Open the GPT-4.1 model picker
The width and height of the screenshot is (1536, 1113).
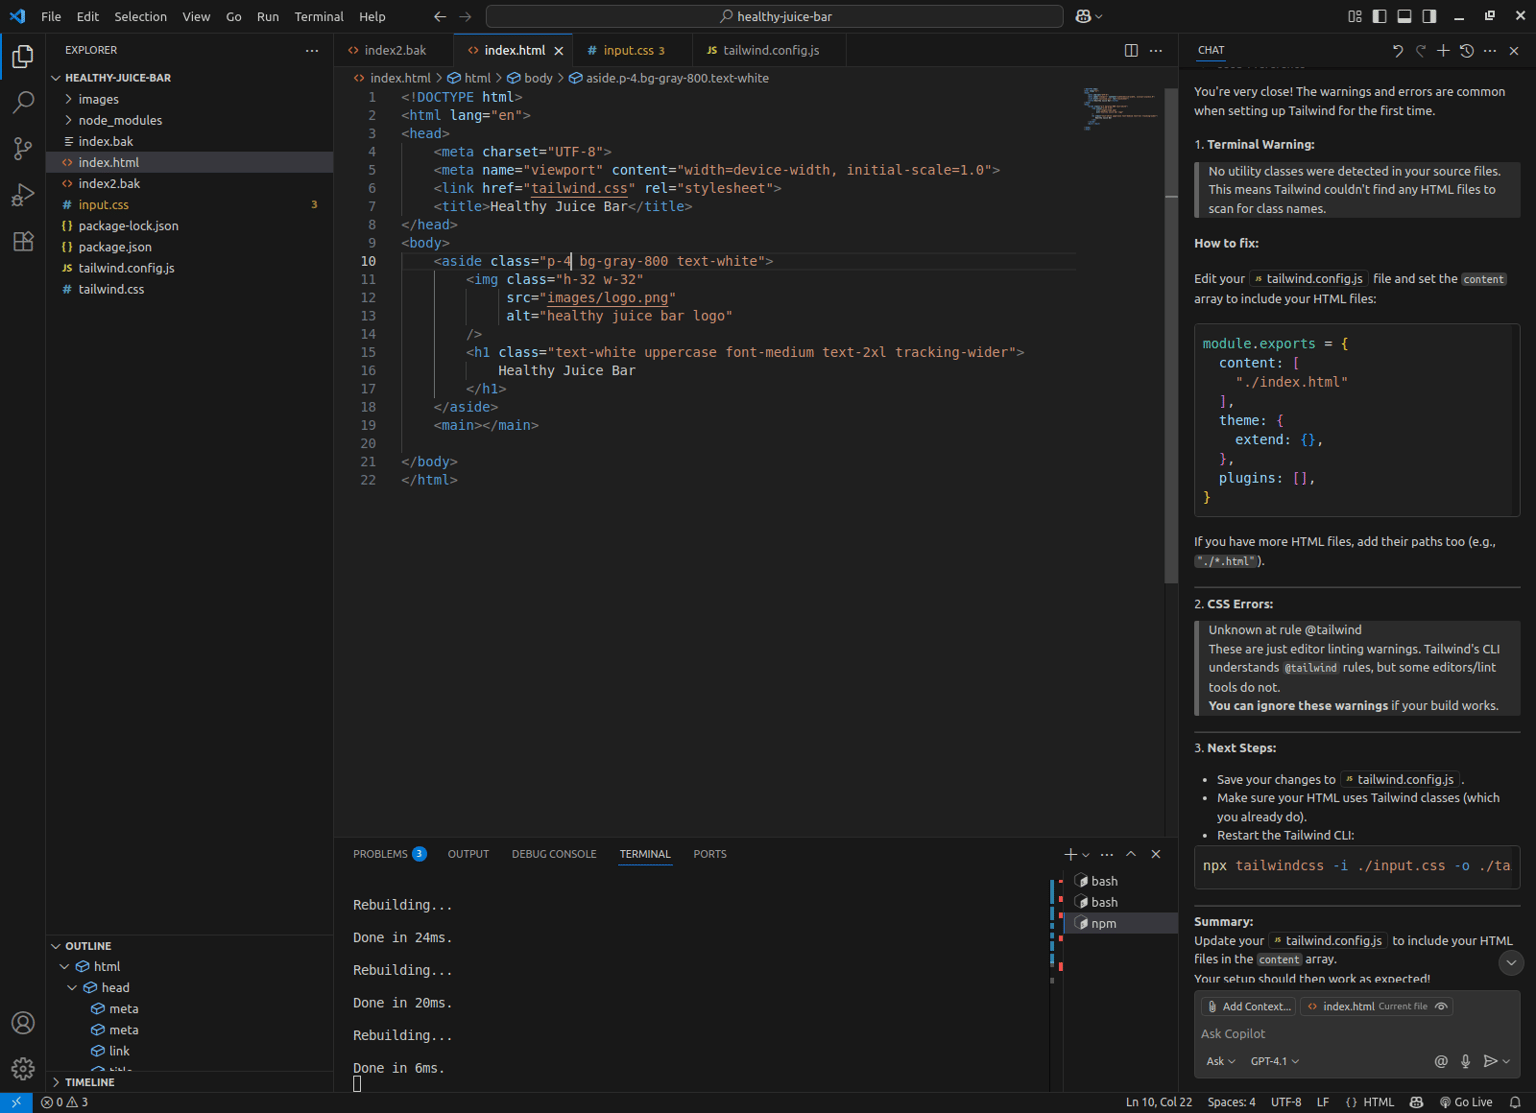click(x=1274, y=1061)
